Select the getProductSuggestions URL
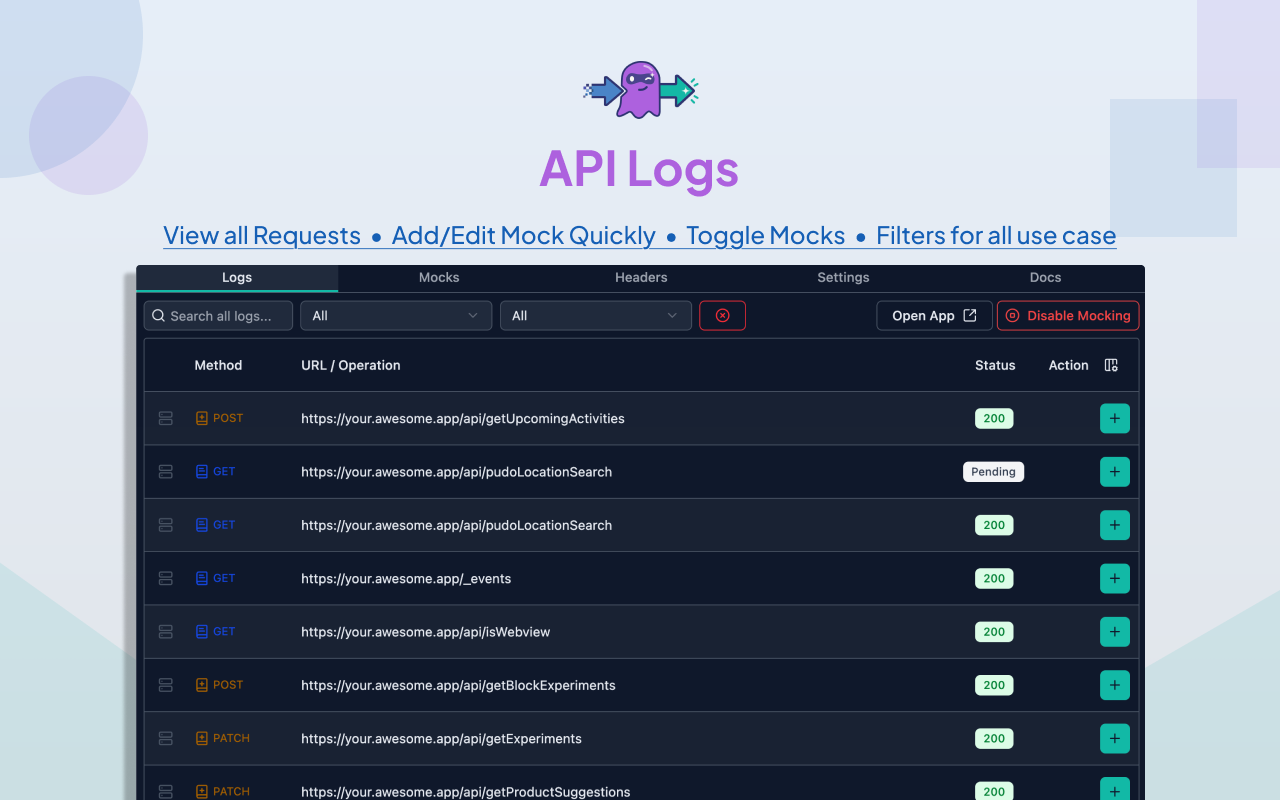The height and width of the screenshot is (800, 1280). 466,792
